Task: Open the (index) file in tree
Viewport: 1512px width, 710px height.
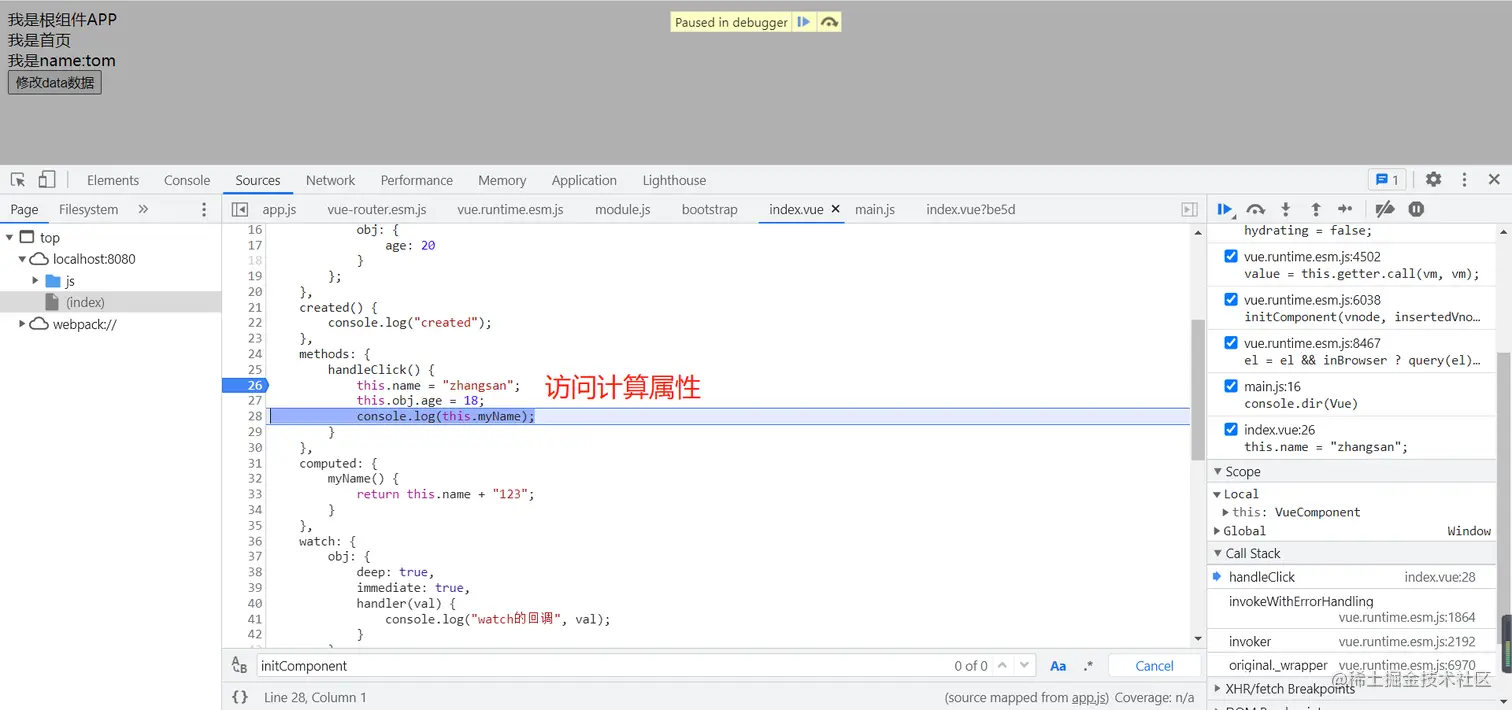Action: [x=85, y=302]
